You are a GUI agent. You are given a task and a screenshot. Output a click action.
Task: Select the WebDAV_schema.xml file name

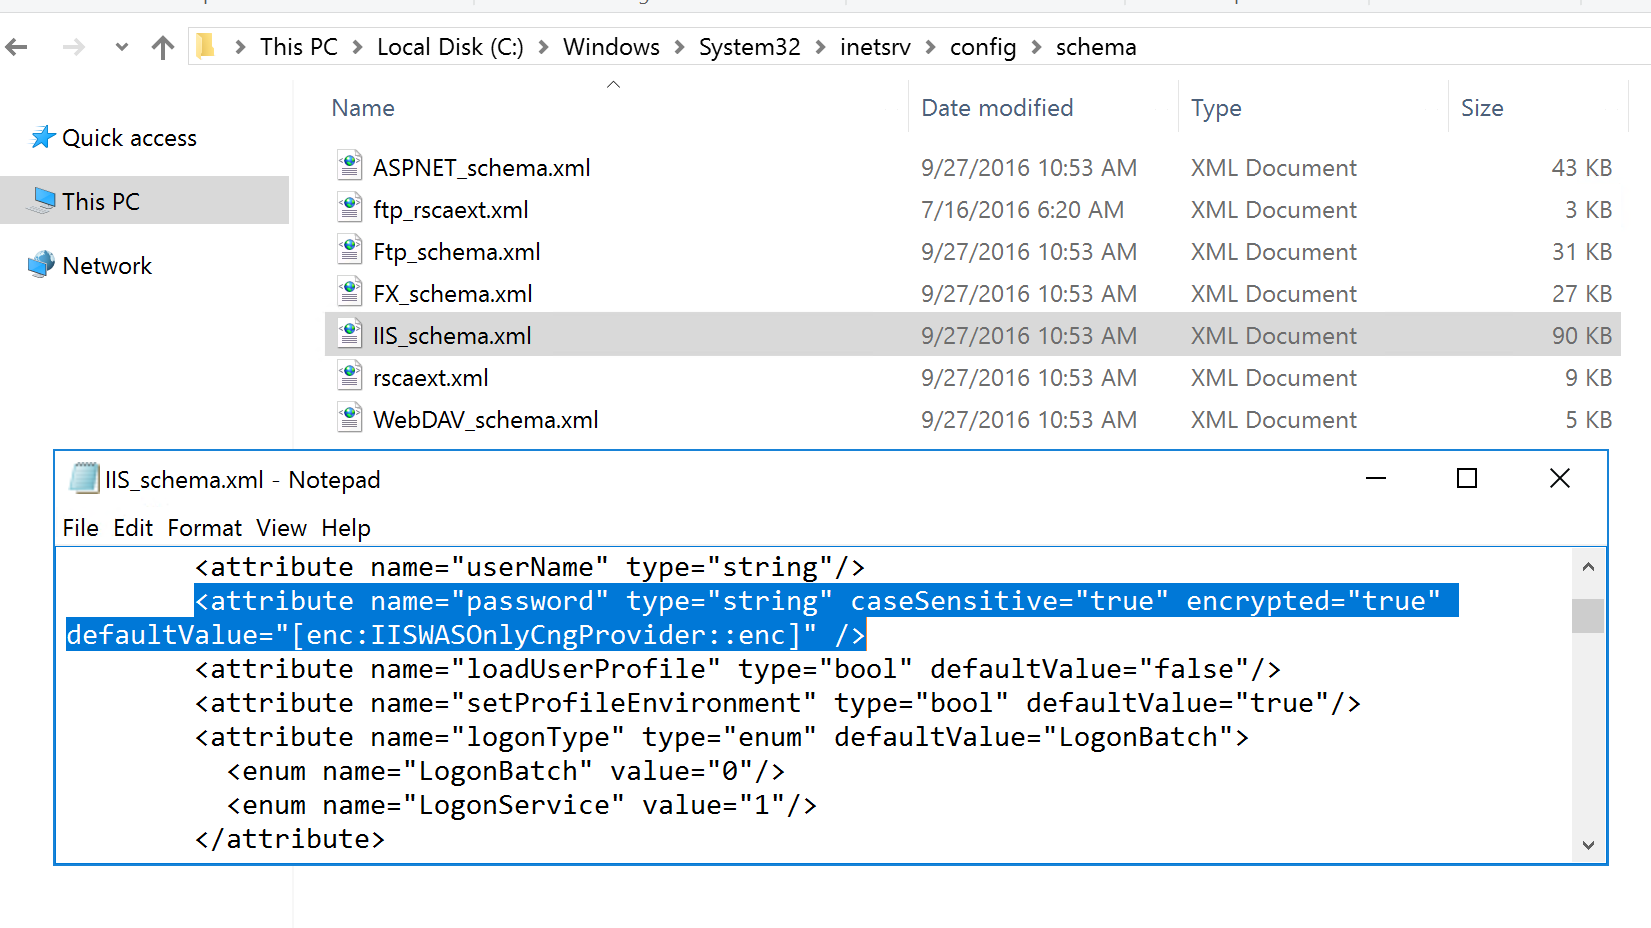click(486, 420)
